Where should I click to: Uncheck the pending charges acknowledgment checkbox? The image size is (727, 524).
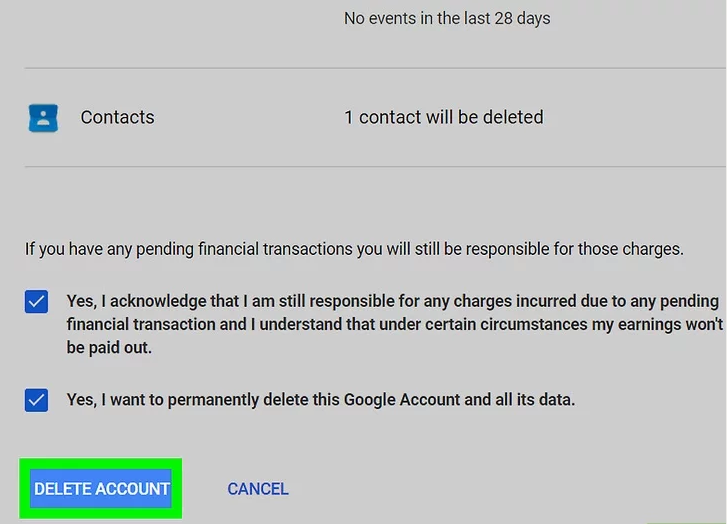pos(36,302)
